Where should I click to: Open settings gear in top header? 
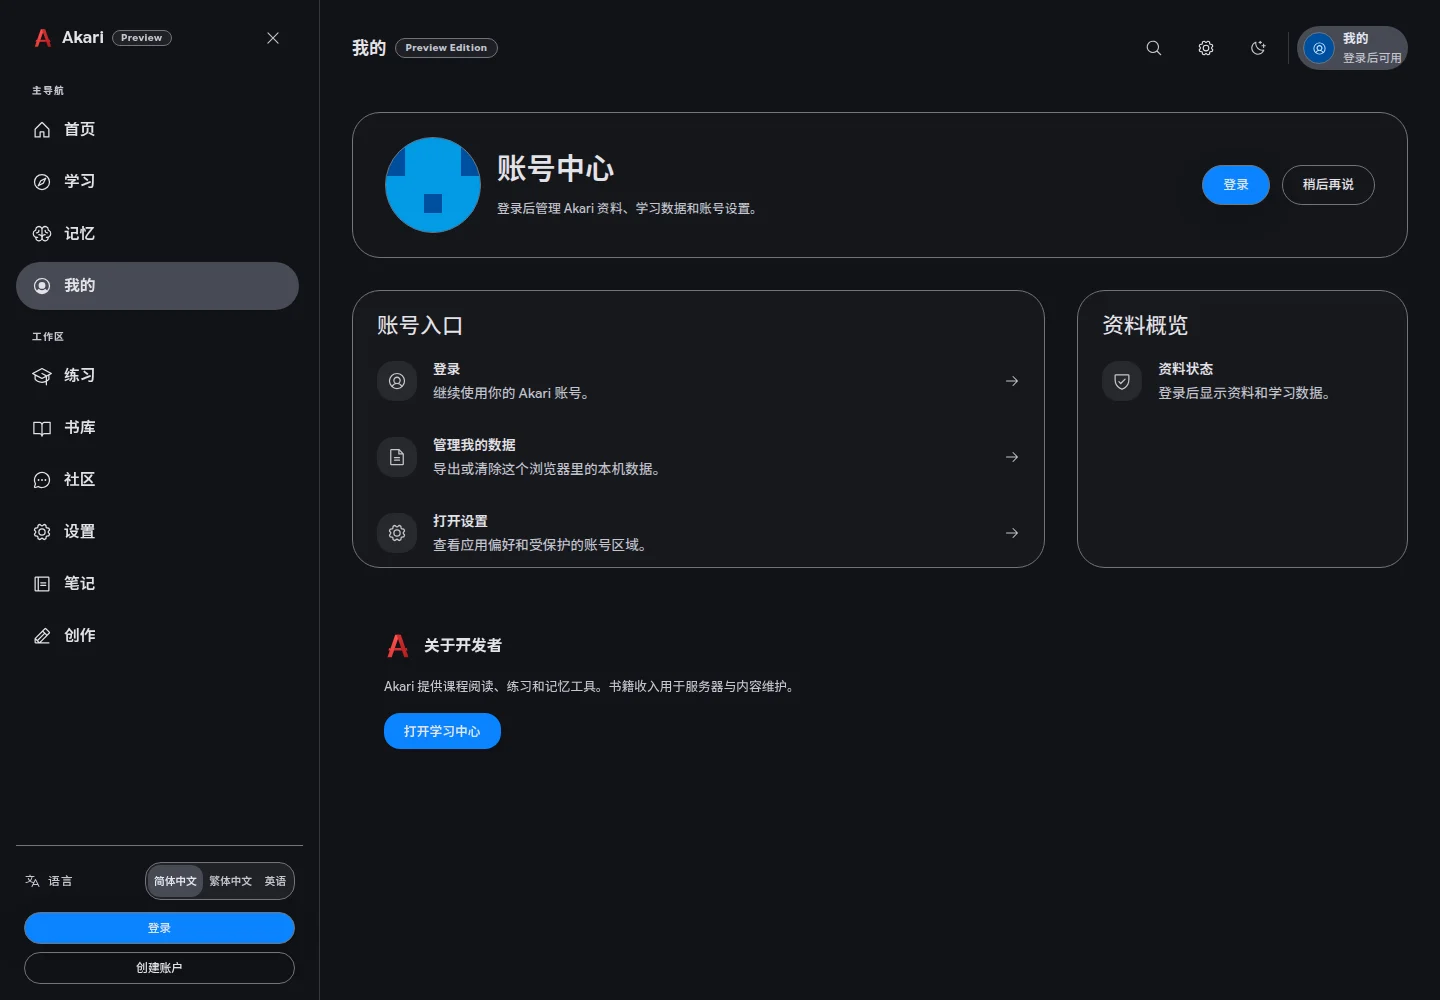[x=1206, y=48]
